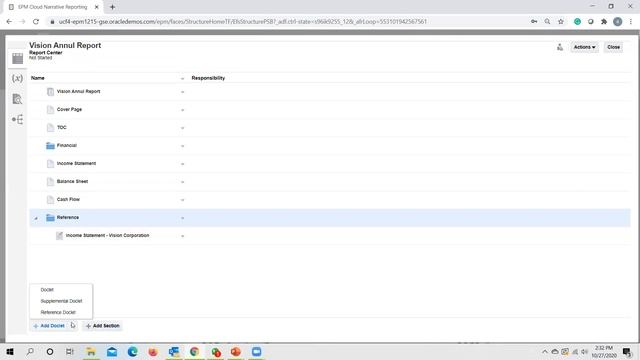640x360 pixels.
Task: Open a new browser tab
Action: point(112,7)
